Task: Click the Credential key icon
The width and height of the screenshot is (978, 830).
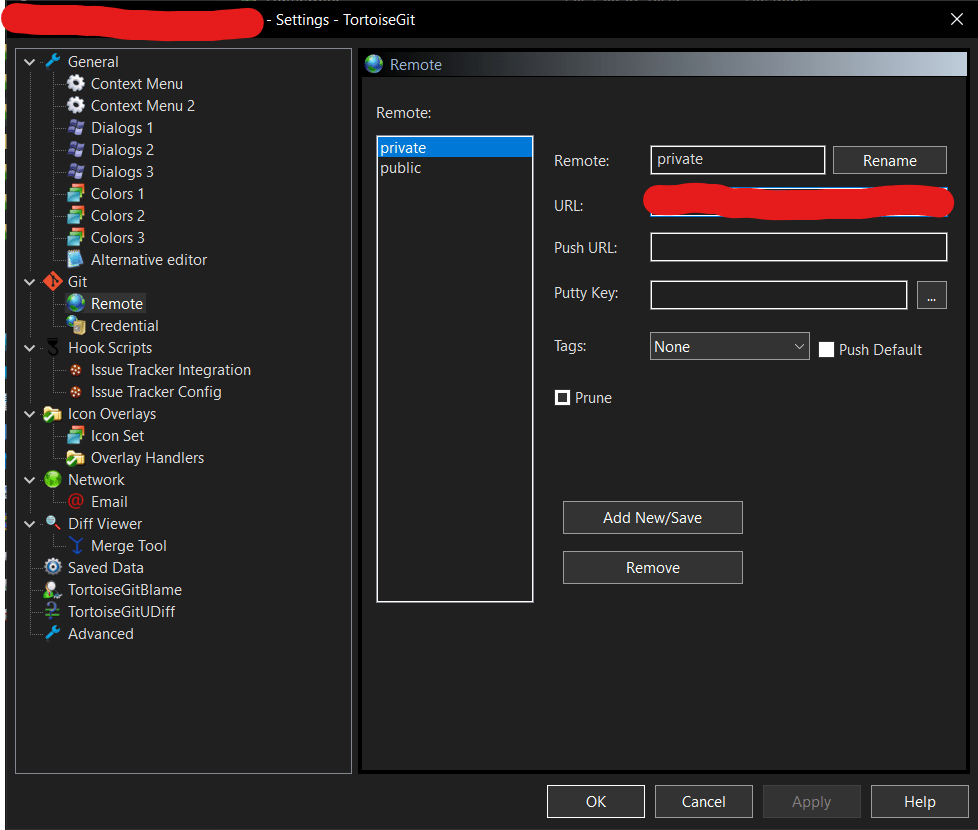Action: [76, 325]
